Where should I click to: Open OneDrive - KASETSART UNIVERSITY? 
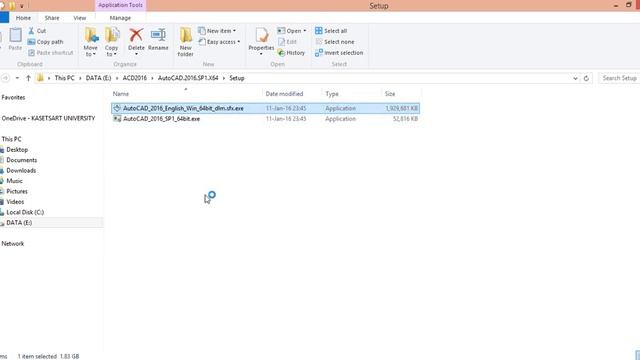point(48,118)
